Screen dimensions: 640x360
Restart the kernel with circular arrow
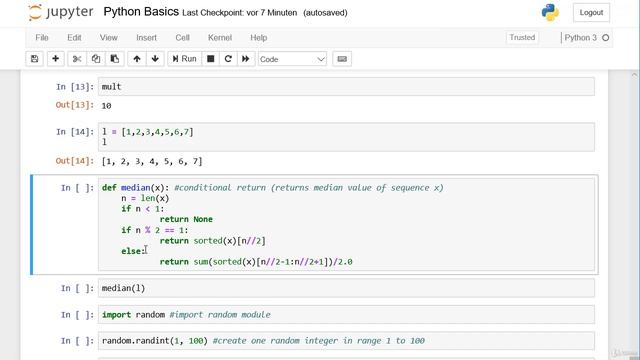(x=228, y=59)
